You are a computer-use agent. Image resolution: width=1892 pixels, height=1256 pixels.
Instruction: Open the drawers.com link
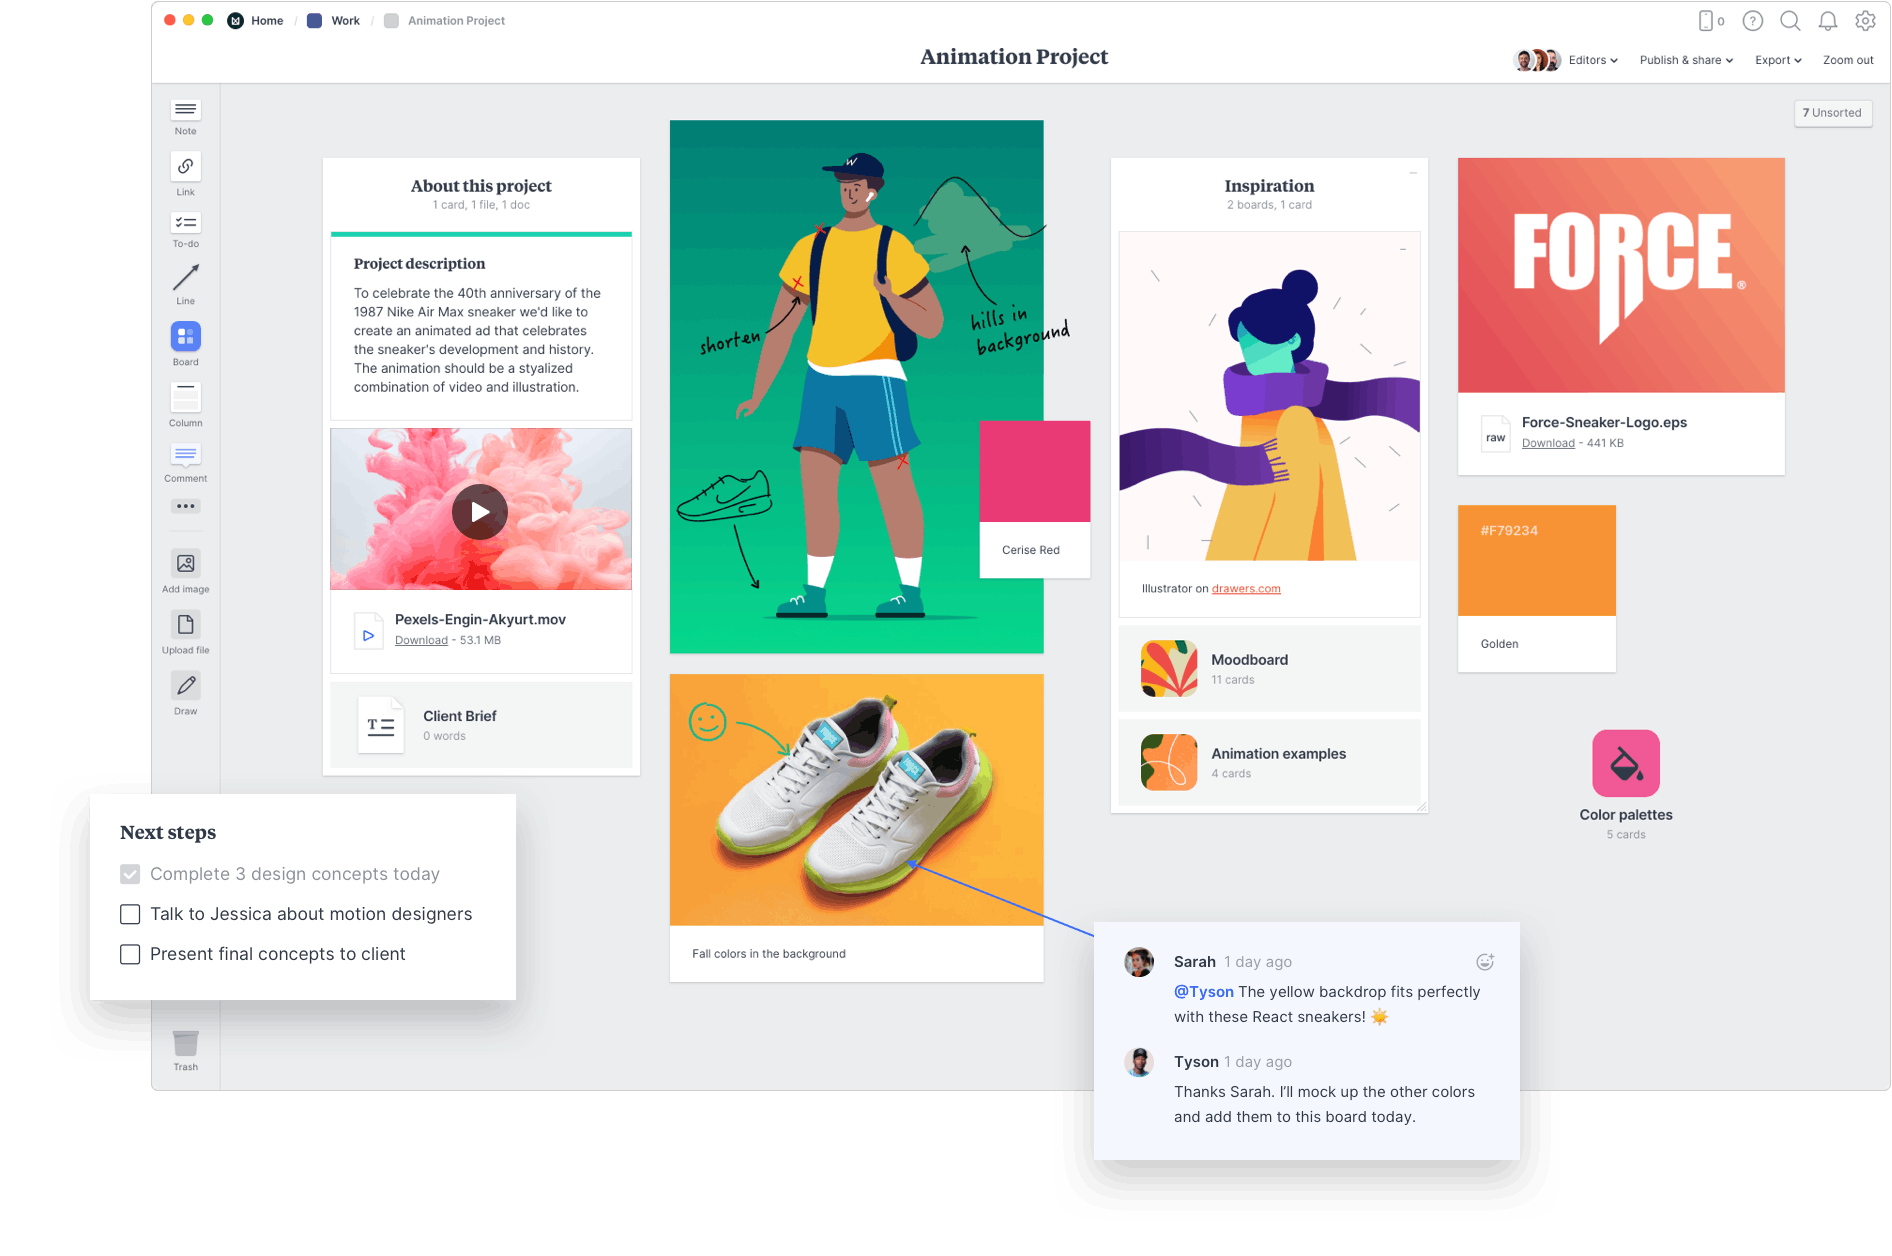[x=1246, y=588]
